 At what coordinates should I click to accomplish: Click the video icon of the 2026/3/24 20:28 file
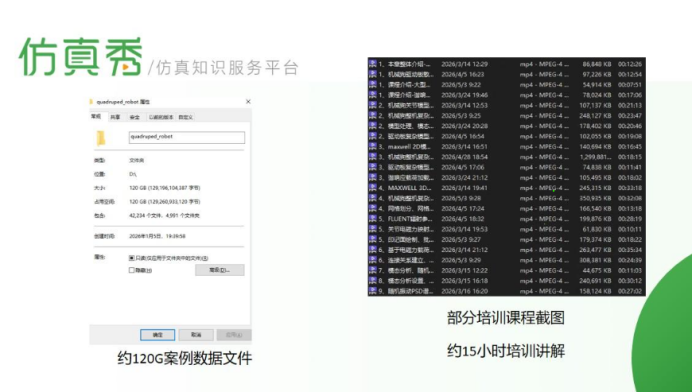[x=373, y=126]
